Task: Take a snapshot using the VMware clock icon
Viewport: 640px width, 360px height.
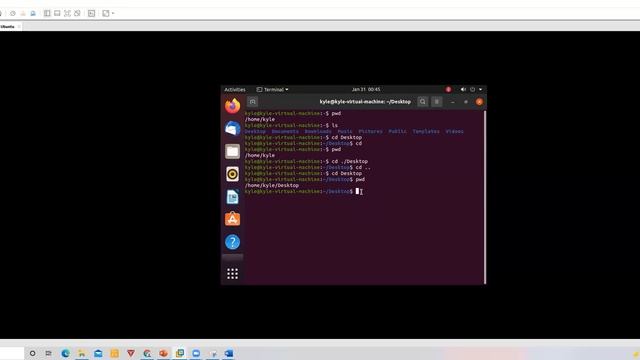Action: [x=13, y=13]
